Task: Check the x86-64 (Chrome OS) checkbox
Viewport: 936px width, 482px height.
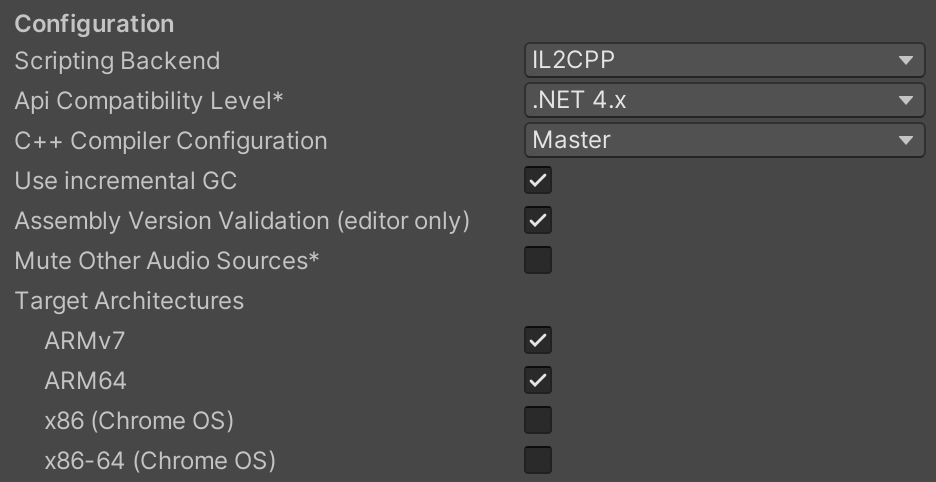Action: [538, 461]
